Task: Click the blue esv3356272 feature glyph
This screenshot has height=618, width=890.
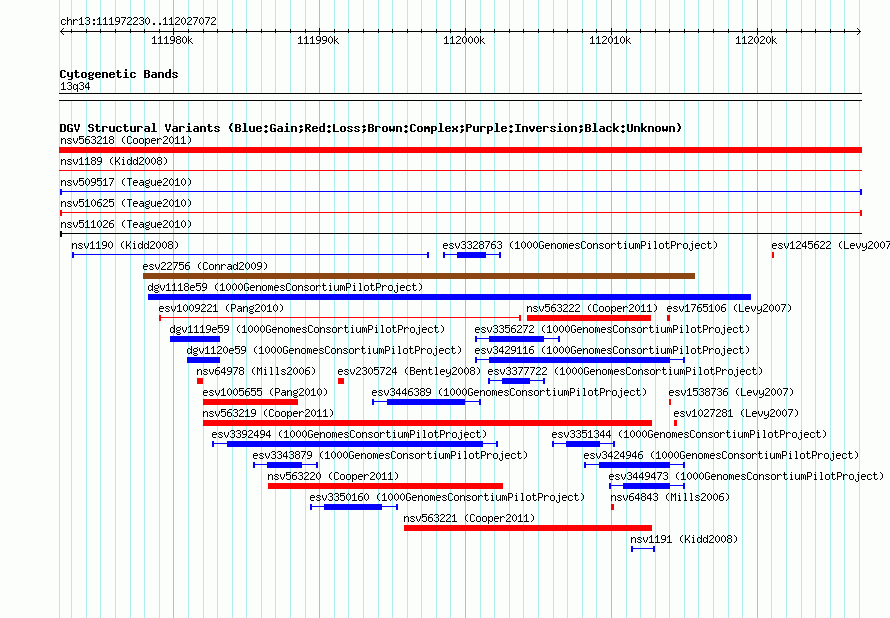Action: (518, 339)
